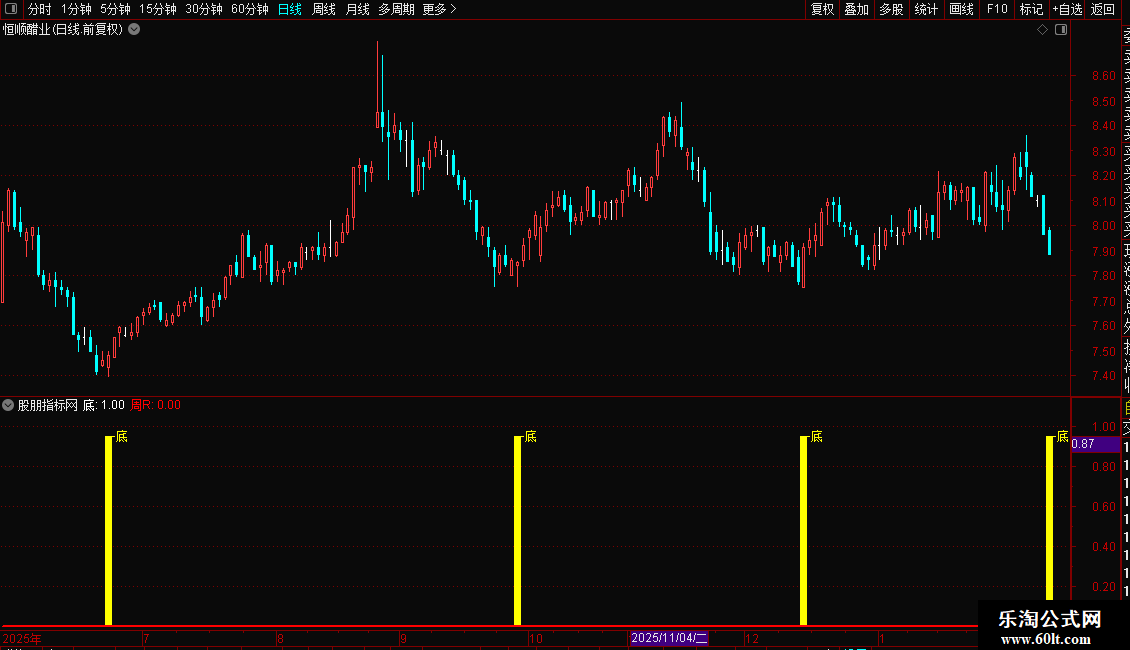Click the 2025/11/04/二 date marker

pos(669,638)
